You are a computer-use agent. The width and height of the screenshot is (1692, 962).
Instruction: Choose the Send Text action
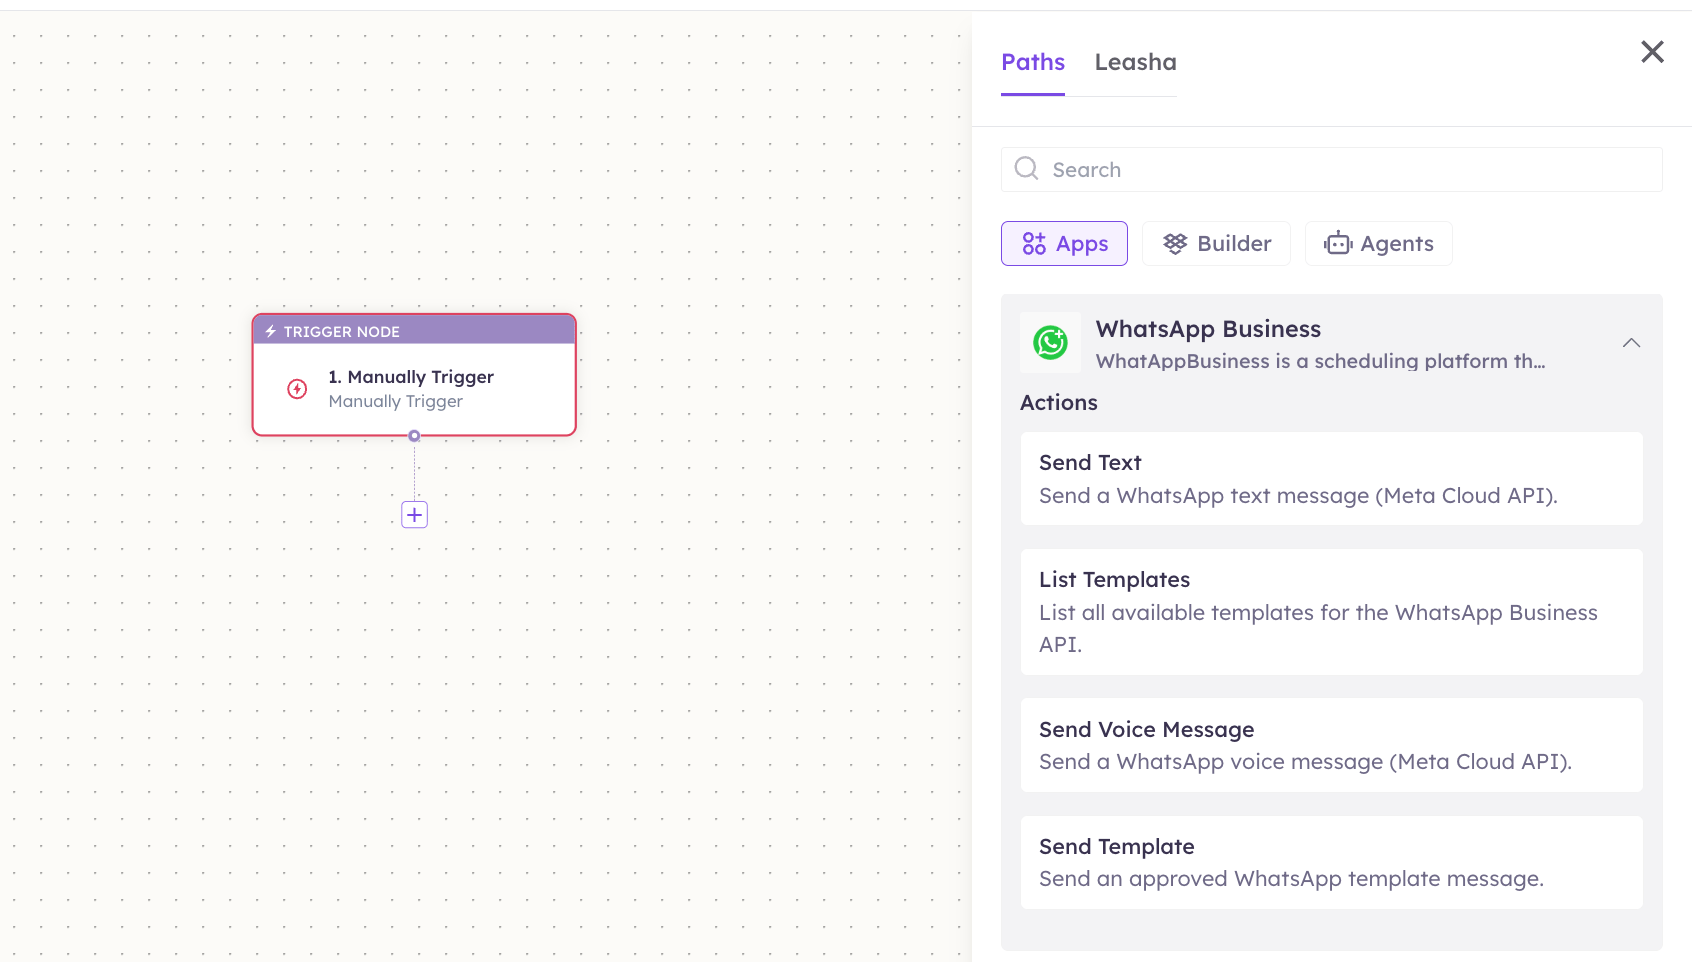point(1331,478)
